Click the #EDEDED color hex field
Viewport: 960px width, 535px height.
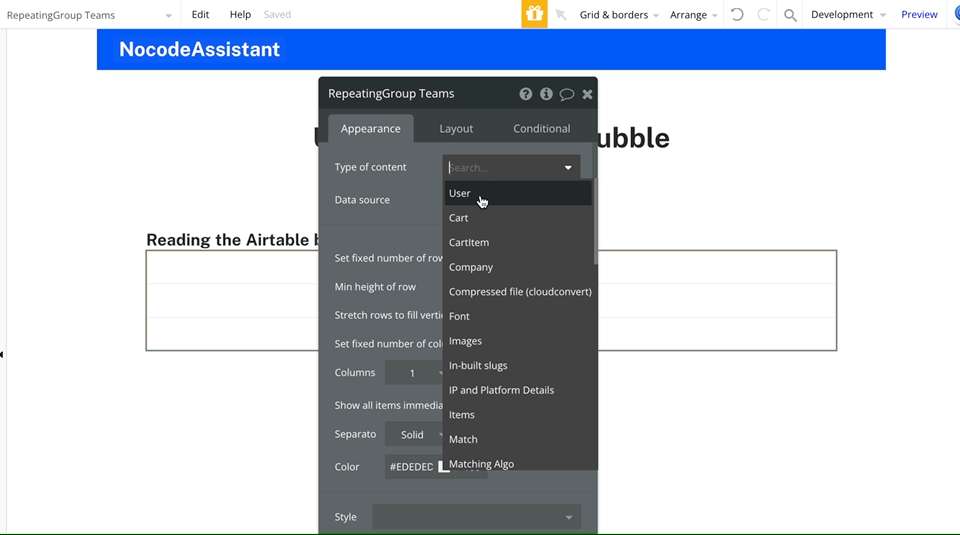[411, 467]
